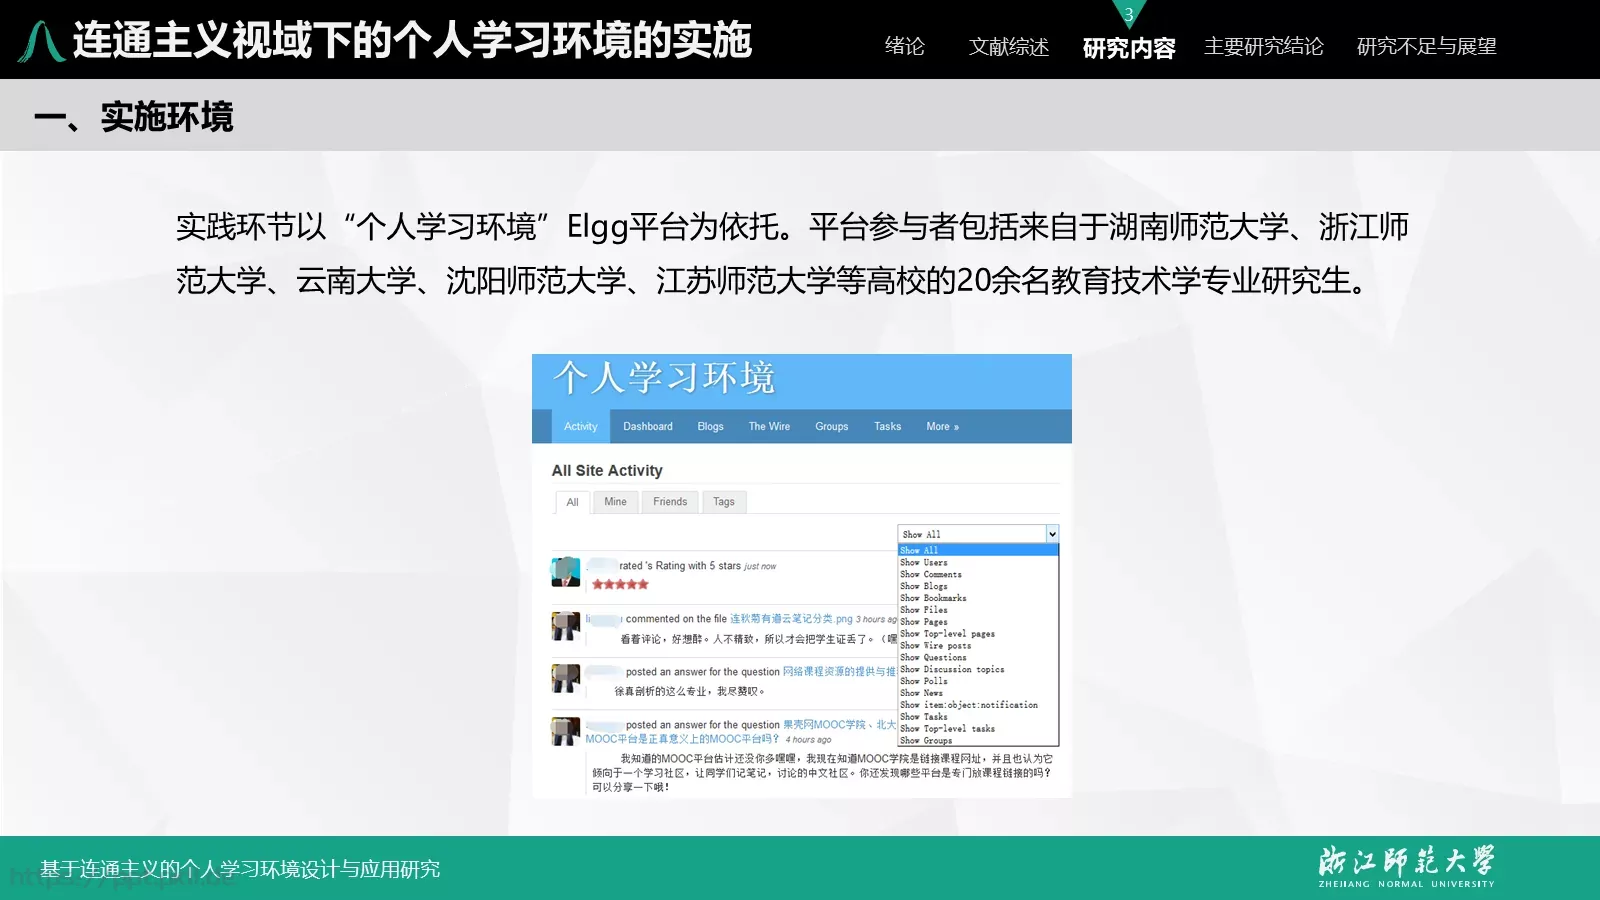Open the 文献综述 section
The height and width of the screenshot is (900, 1600).
(1008, 46)
